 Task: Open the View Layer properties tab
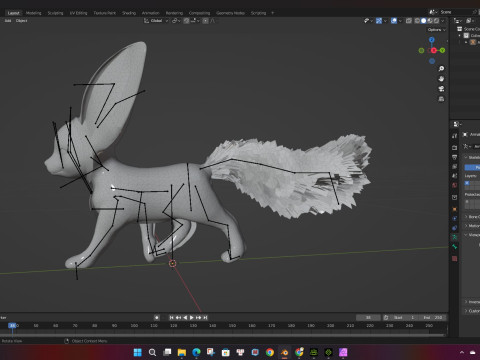tap(455, 166)
